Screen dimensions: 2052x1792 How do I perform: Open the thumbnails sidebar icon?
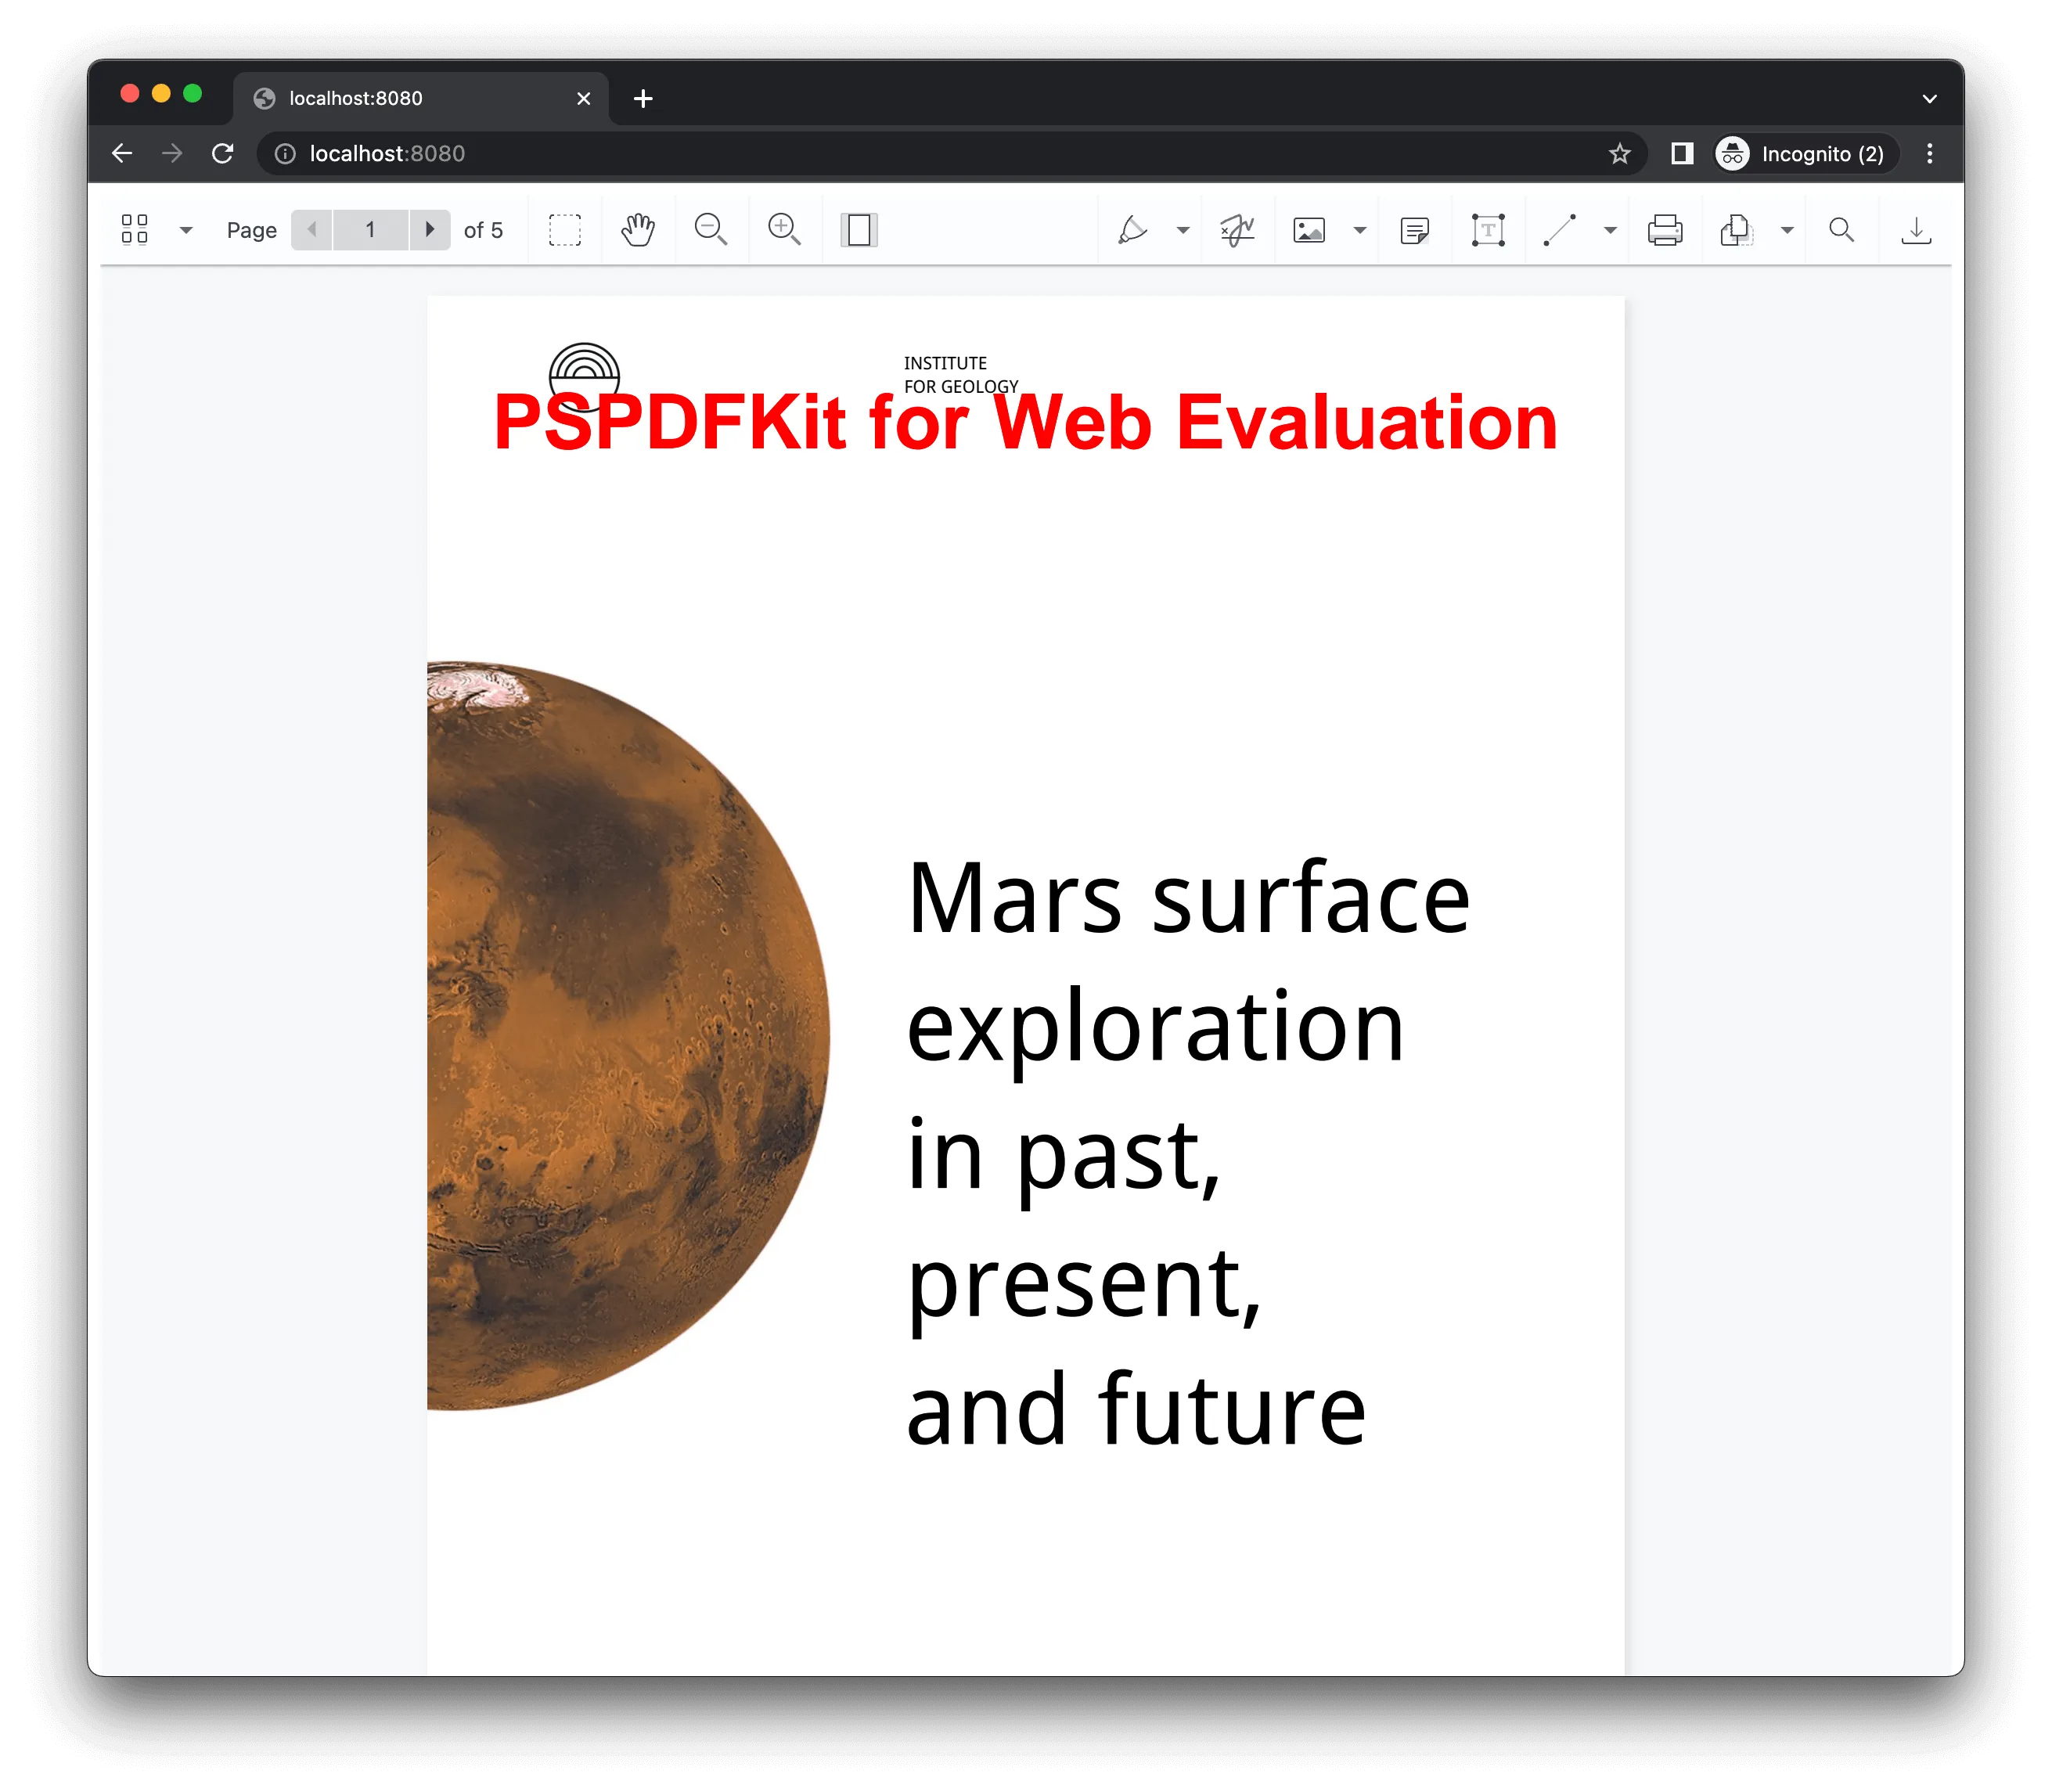click(x=134, y=230)
